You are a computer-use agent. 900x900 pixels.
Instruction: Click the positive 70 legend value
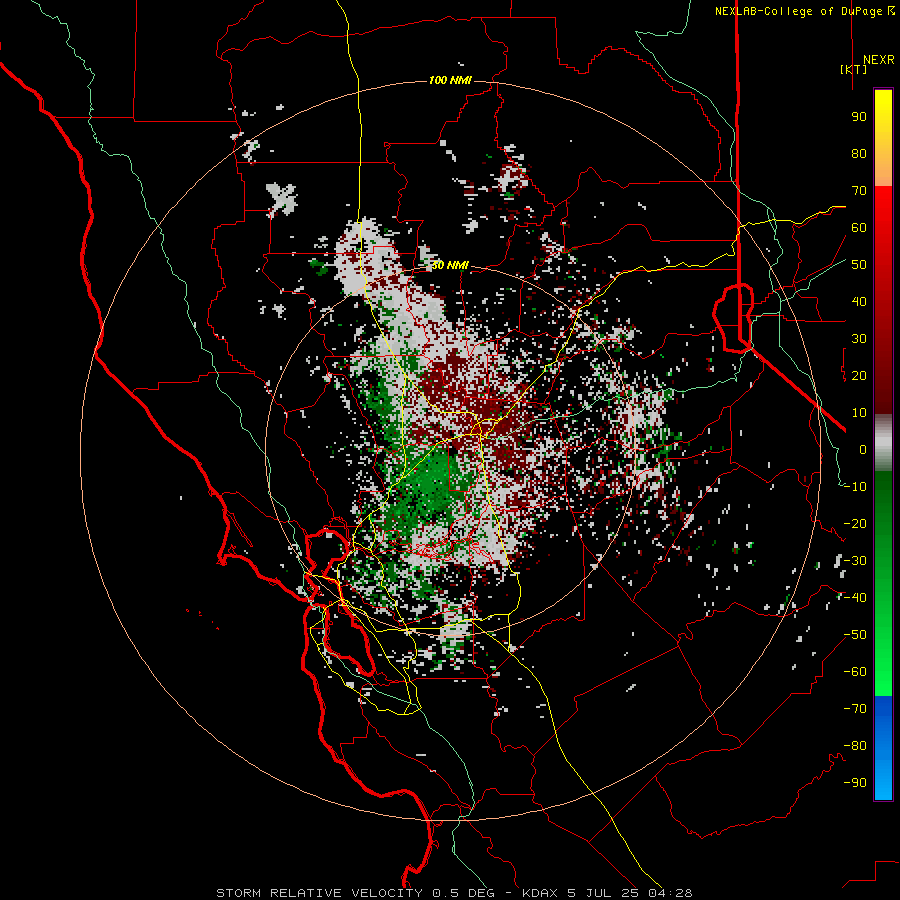click(x=859, y=191)
